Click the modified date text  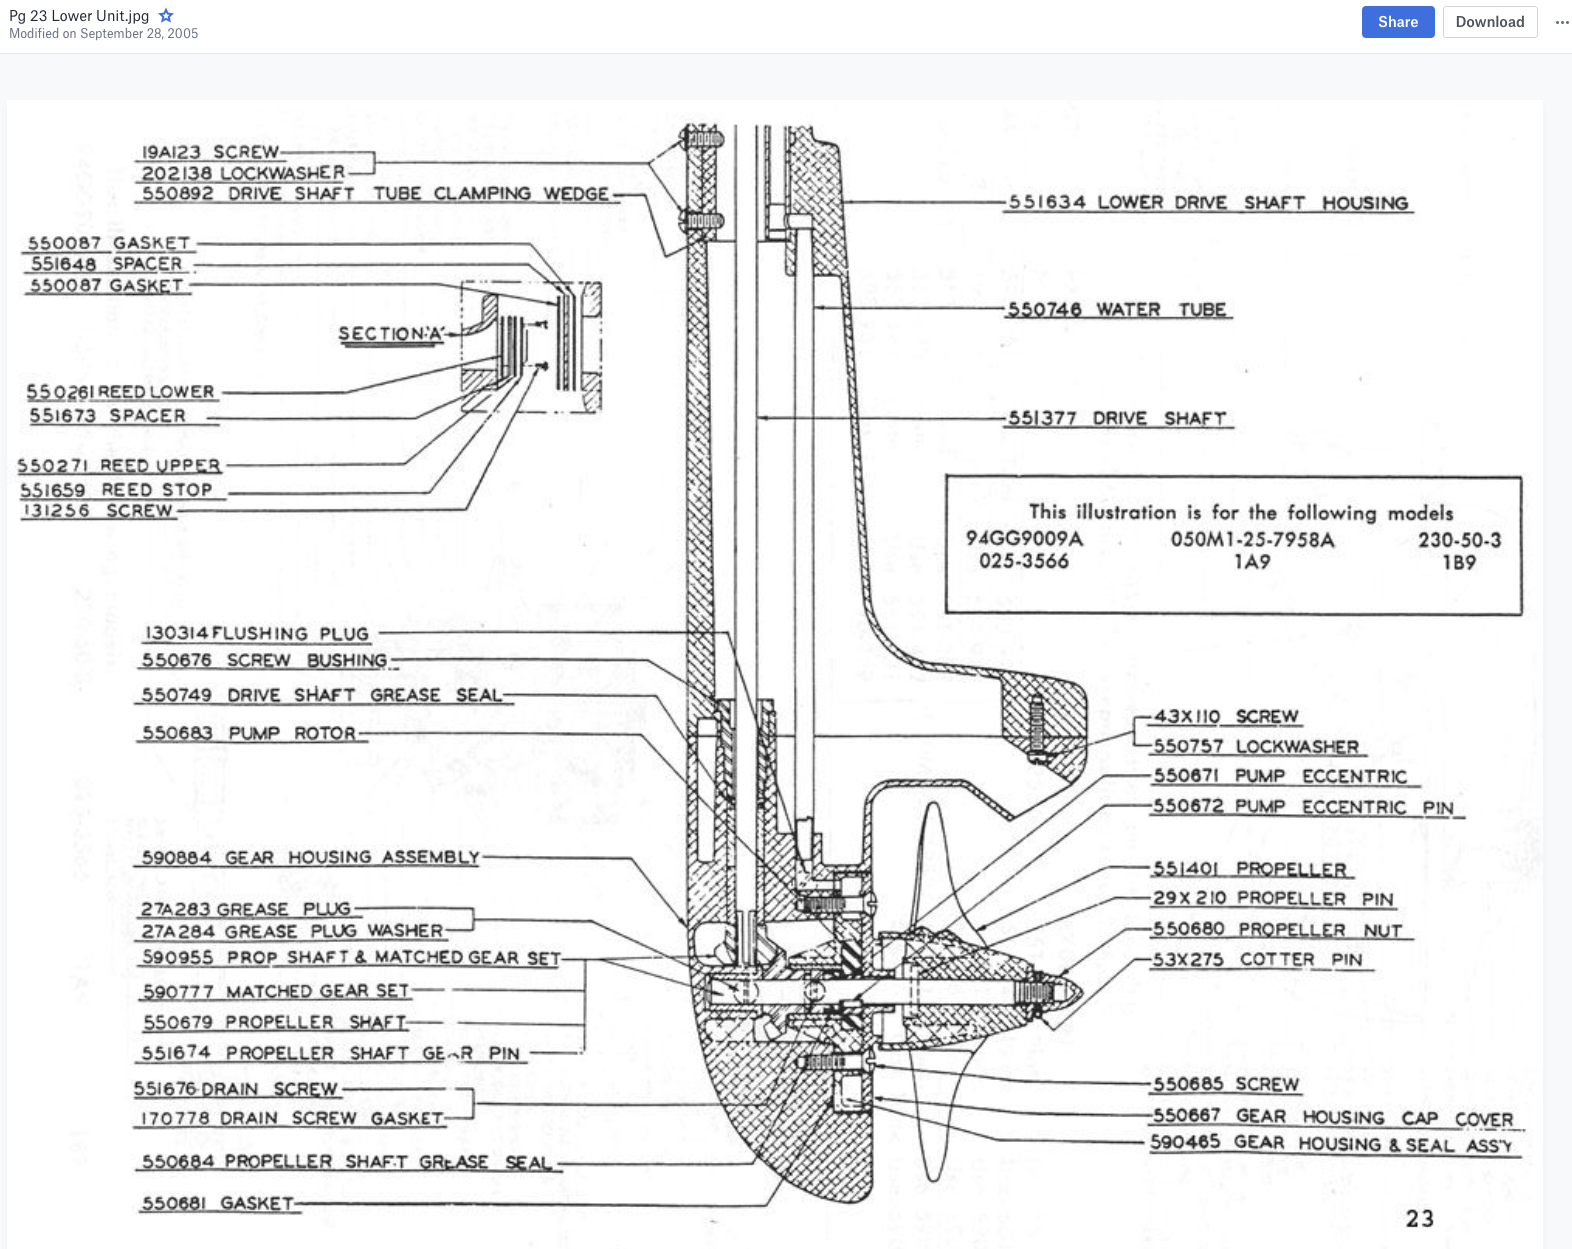tap(104, 34)
